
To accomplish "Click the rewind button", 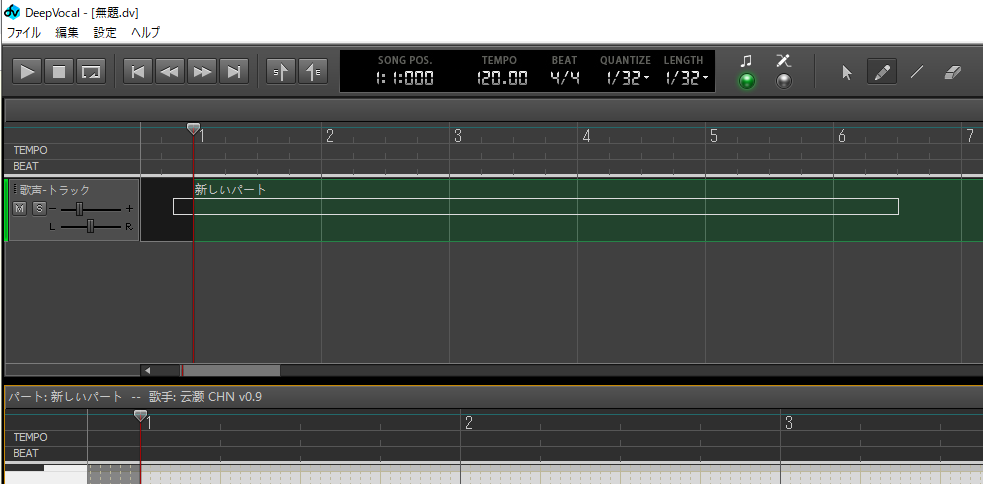I will click(x=169, y=71).
